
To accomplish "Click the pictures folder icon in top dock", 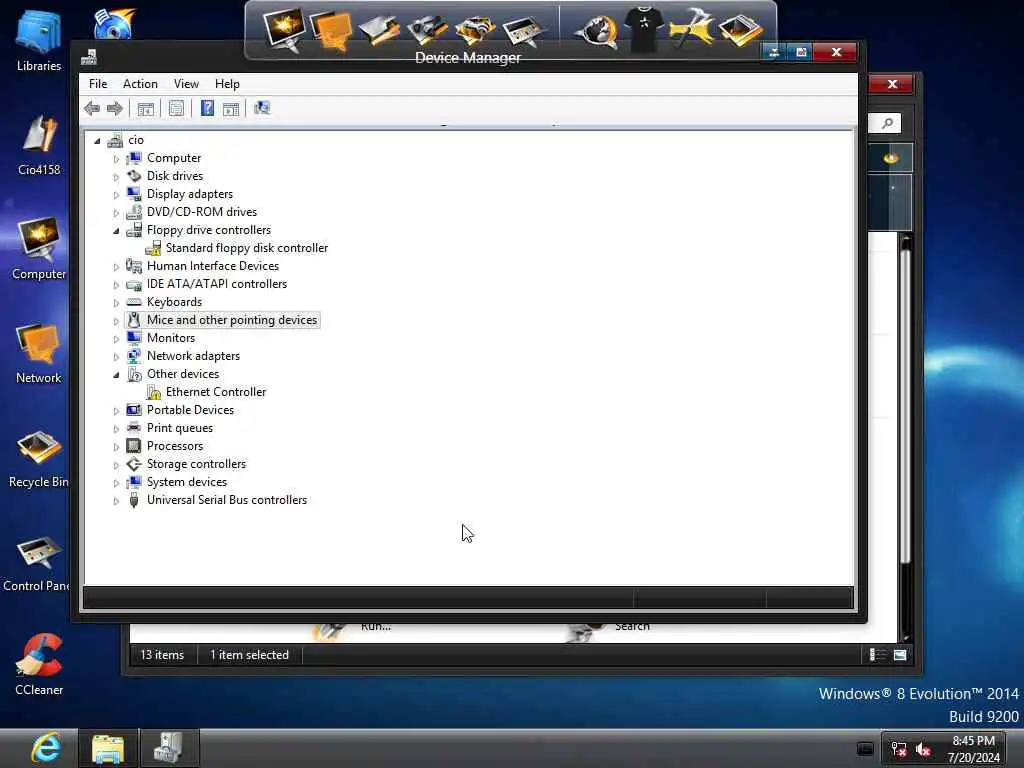I will [x=740, y=31].
